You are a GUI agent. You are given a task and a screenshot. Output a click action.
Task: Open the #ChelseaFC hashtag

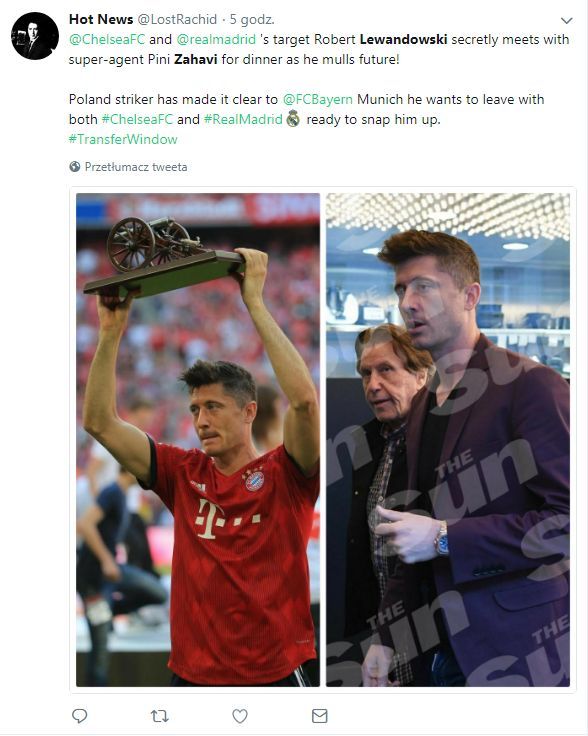tap(137, 119)
